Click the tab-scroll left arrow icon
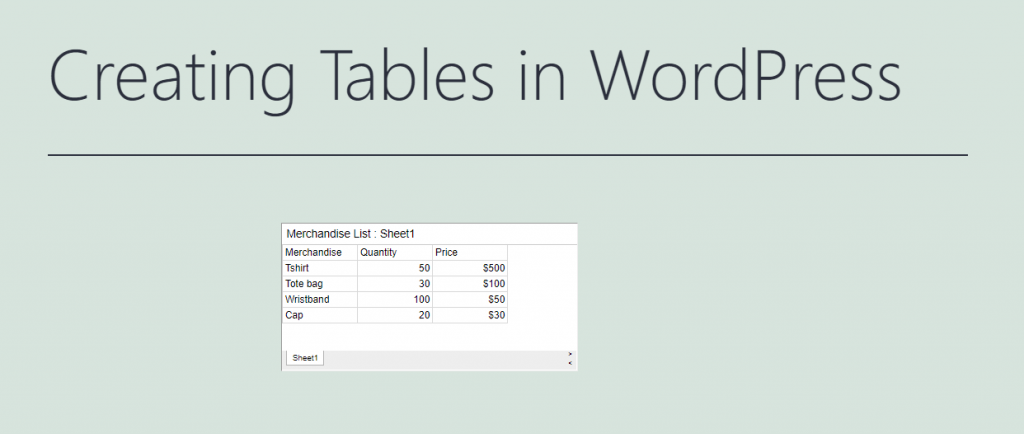Viewport: 1024px width, 434px height. tap(570, 363)
